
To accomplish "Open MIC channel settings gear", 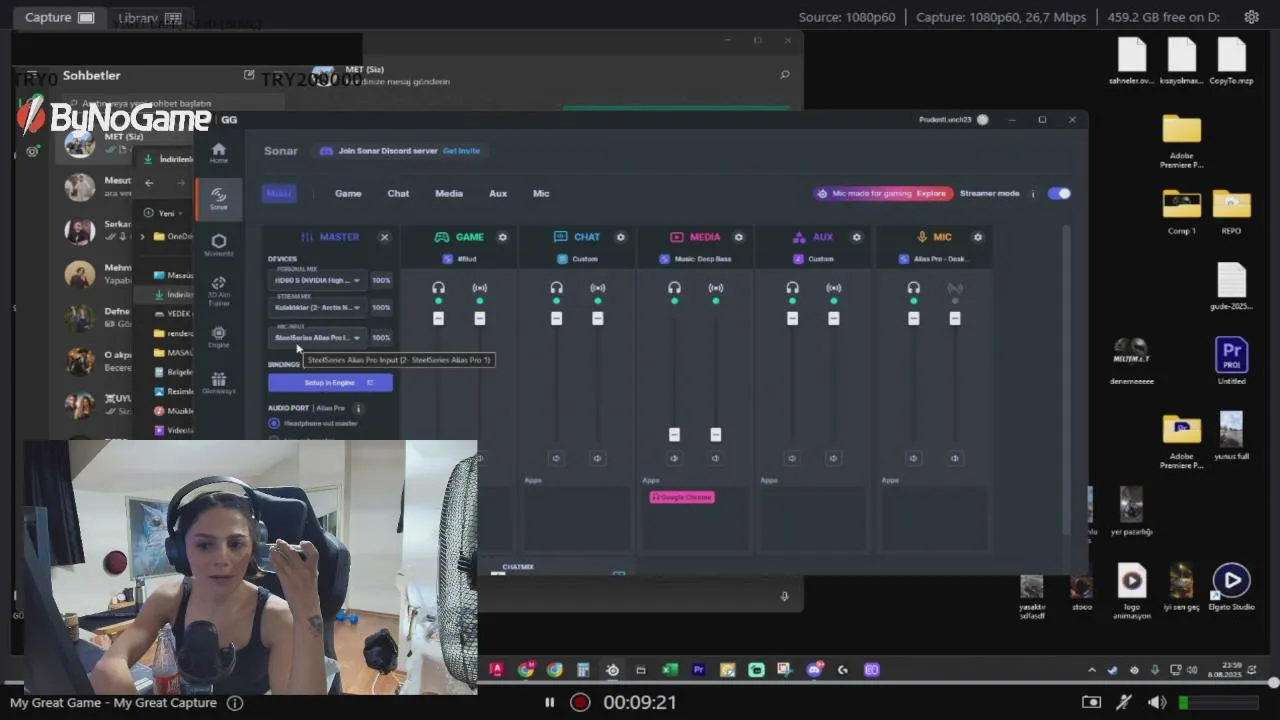I will tap(977, 237).
